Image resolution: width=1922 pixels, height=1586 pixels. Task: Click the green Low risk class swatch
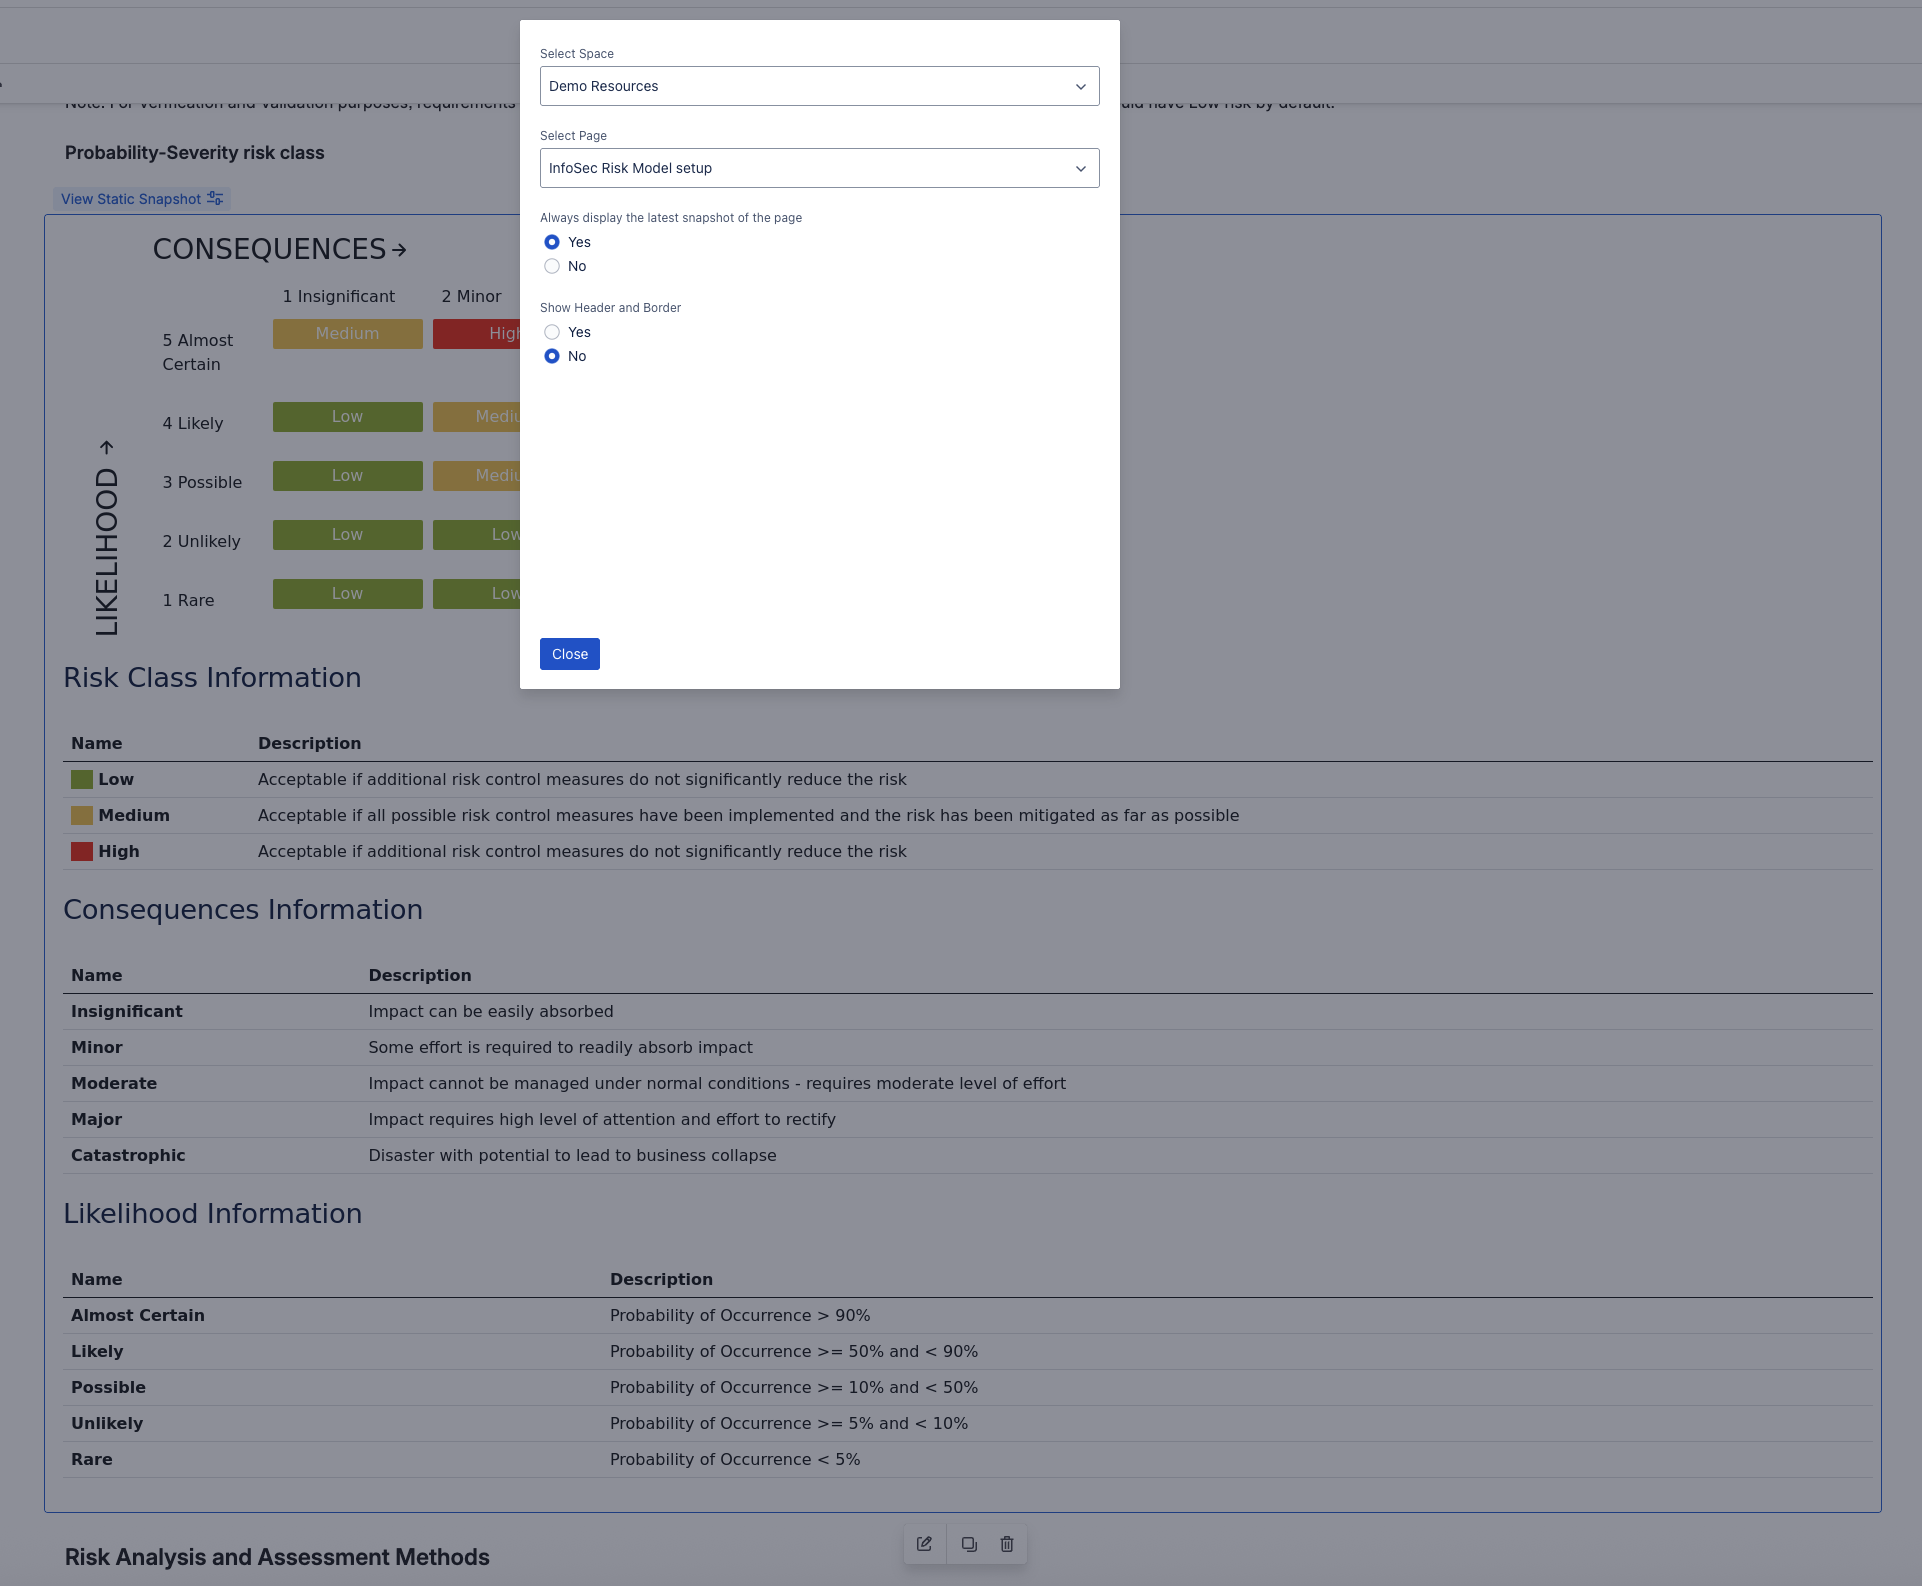coord(82,779)
